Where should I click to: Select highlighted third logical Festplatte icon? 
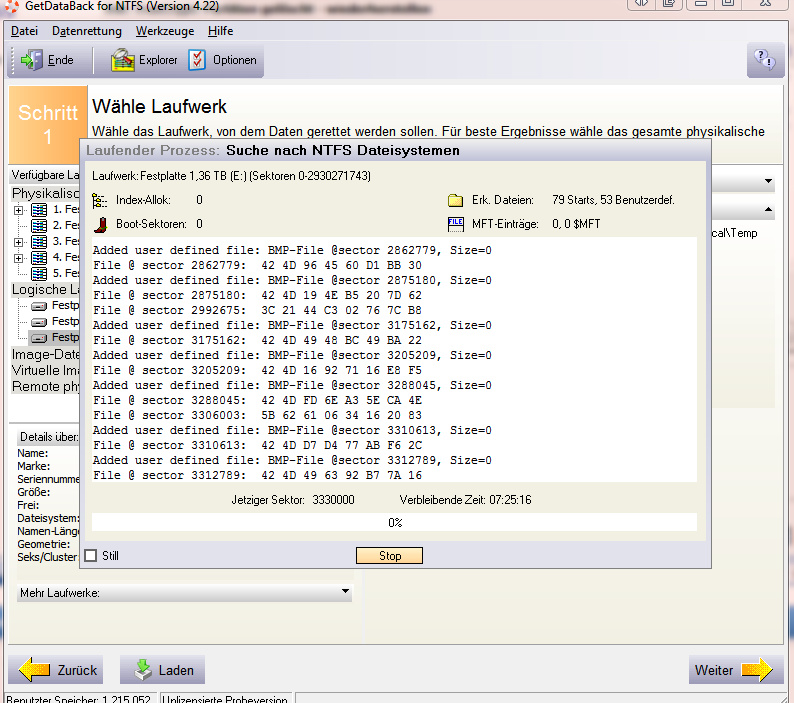pos(39,338)
